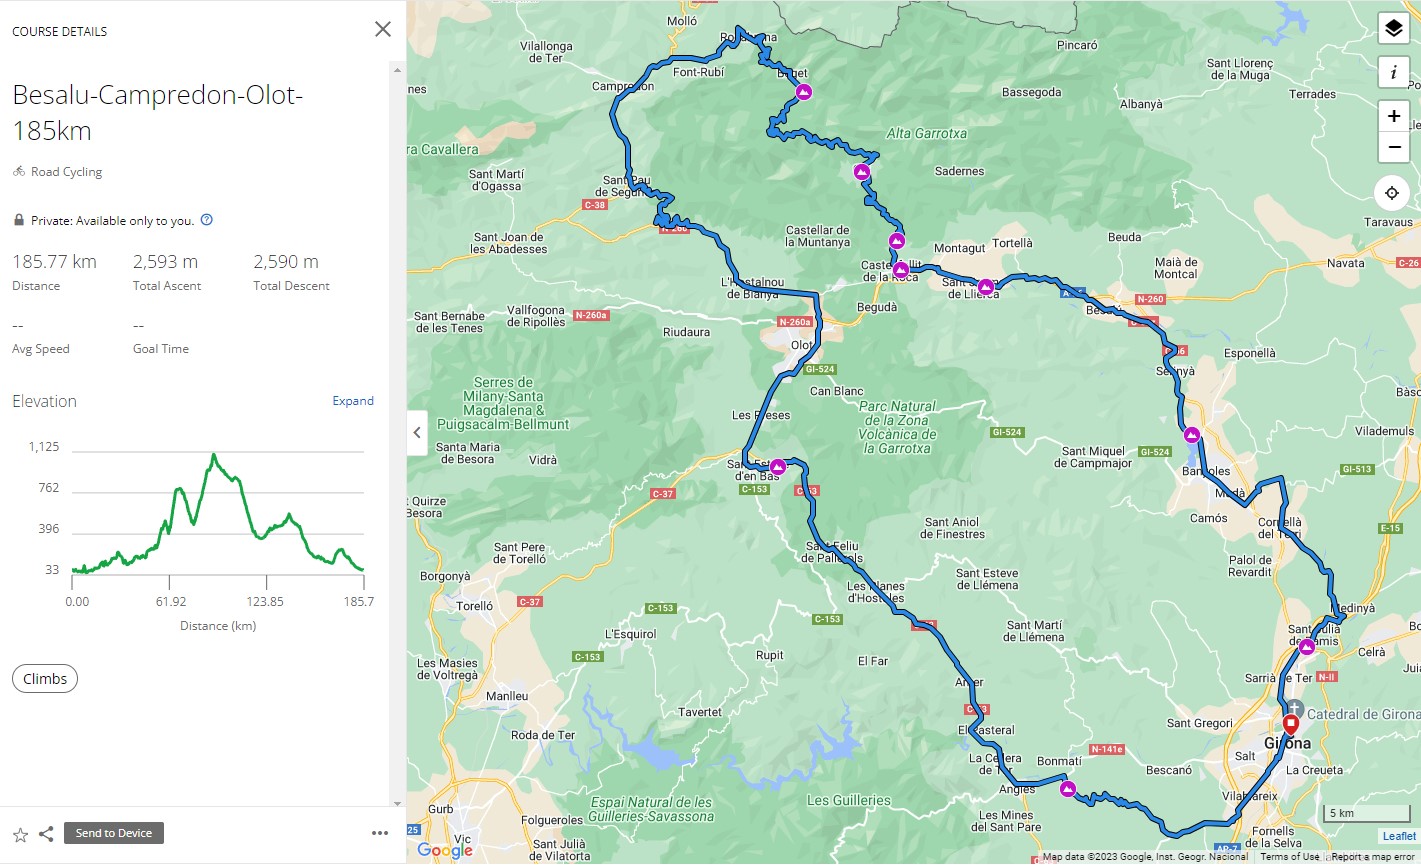
Task: Collapse the side panel with arrow
Action: 417,433
